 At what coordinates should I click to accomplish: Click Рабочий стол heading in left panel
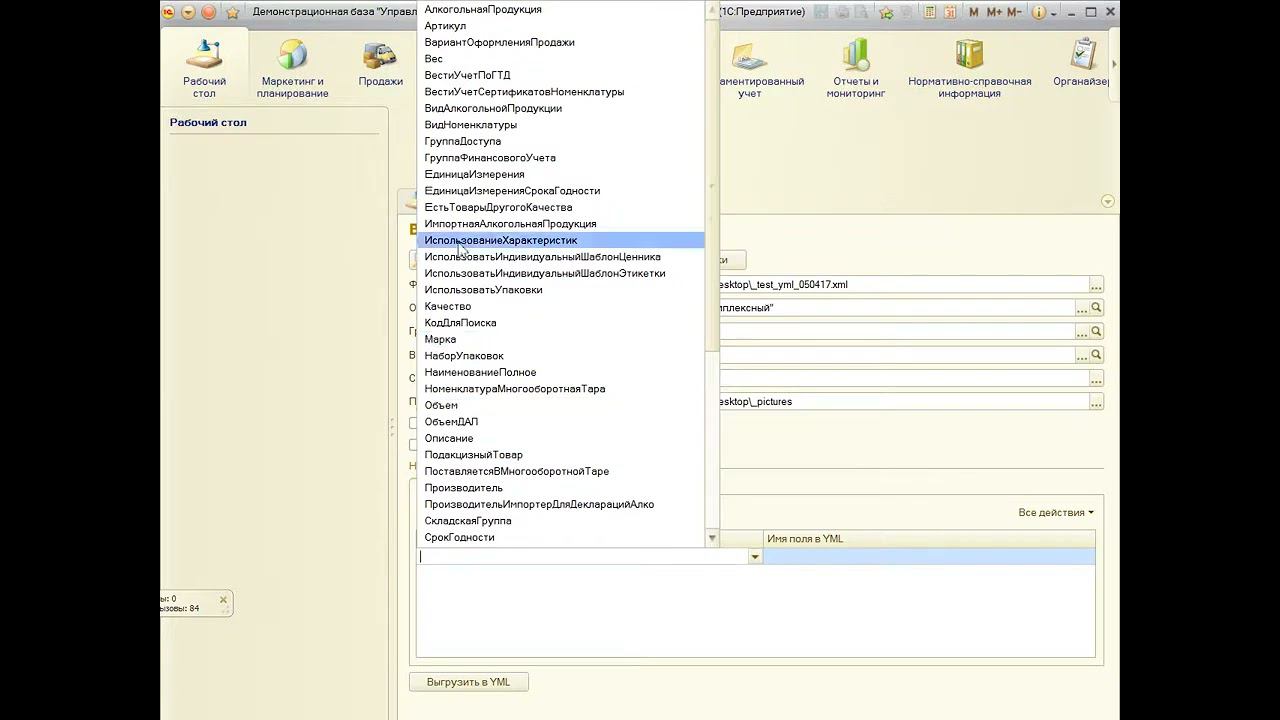click(208, 122)
